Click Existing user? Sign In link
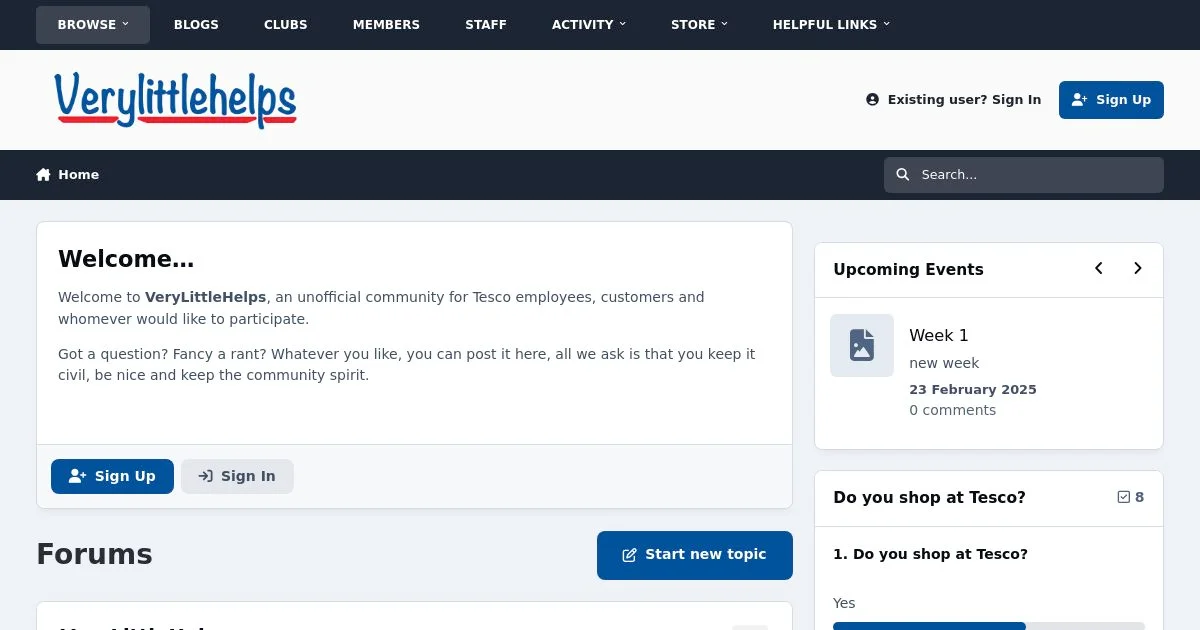This screenshot has height=630, width=1200. click(x=953, y=100)
